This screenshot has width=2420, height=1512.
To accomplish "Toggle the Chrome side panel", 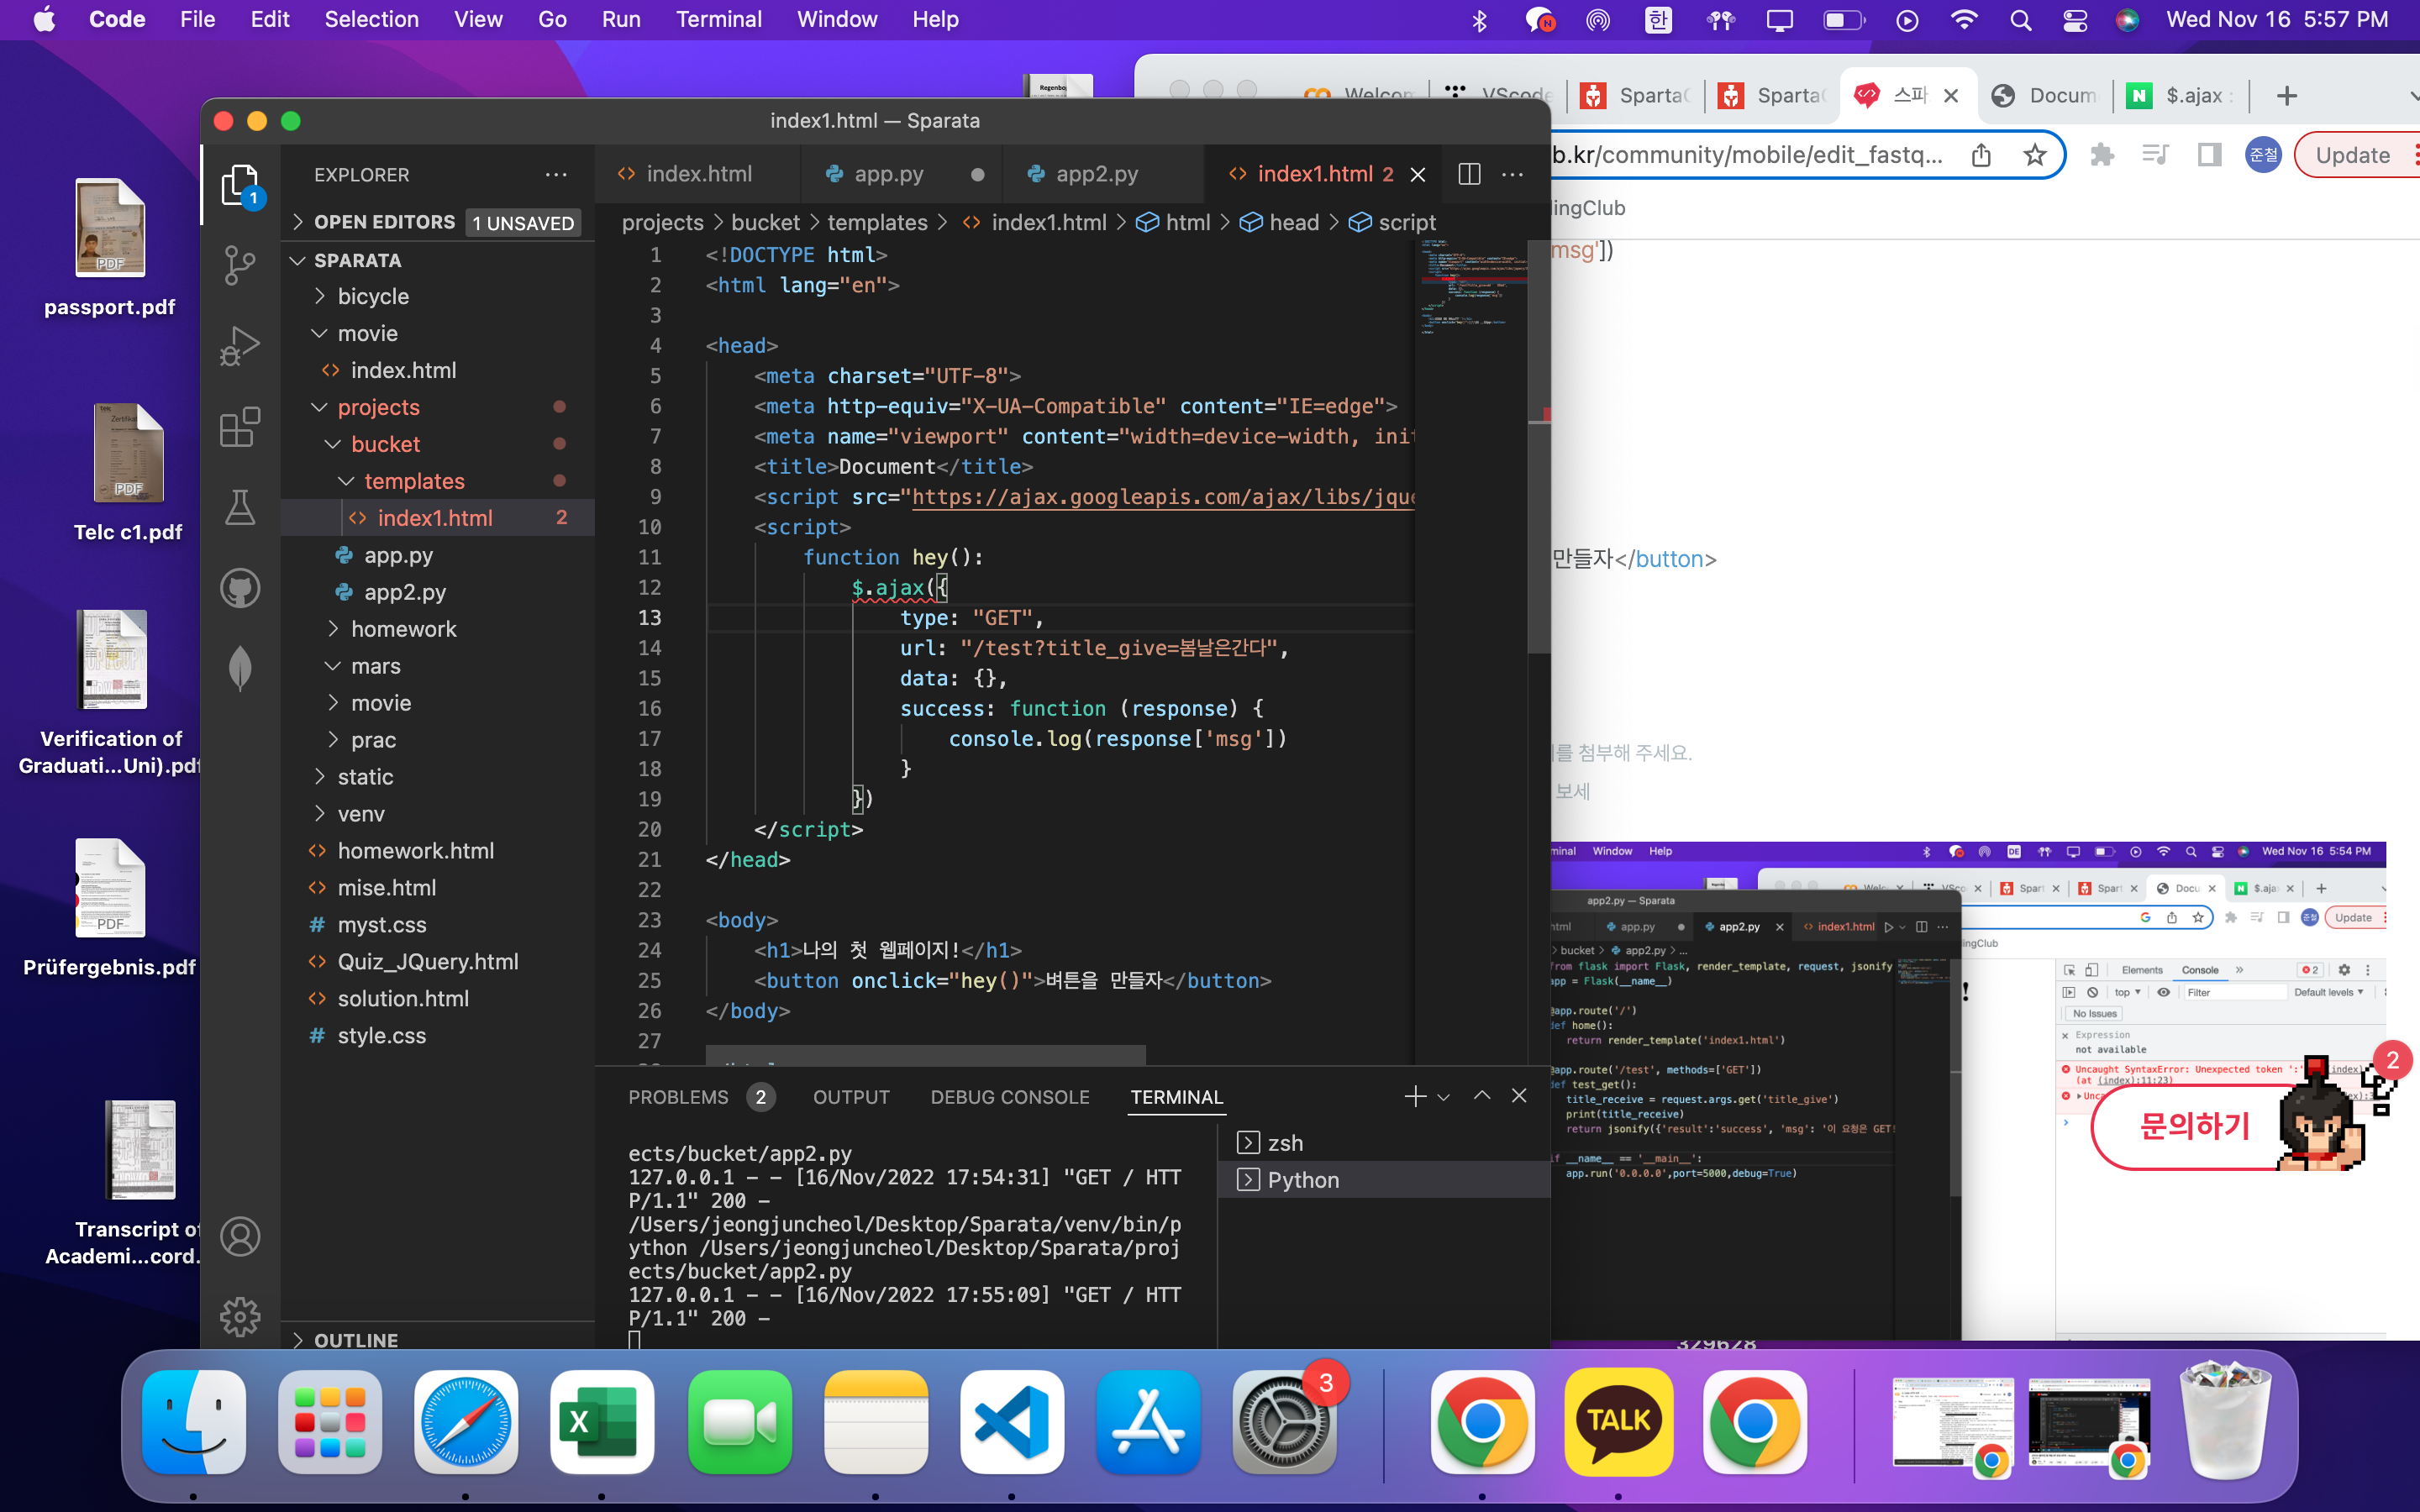I will point(2209,155).
